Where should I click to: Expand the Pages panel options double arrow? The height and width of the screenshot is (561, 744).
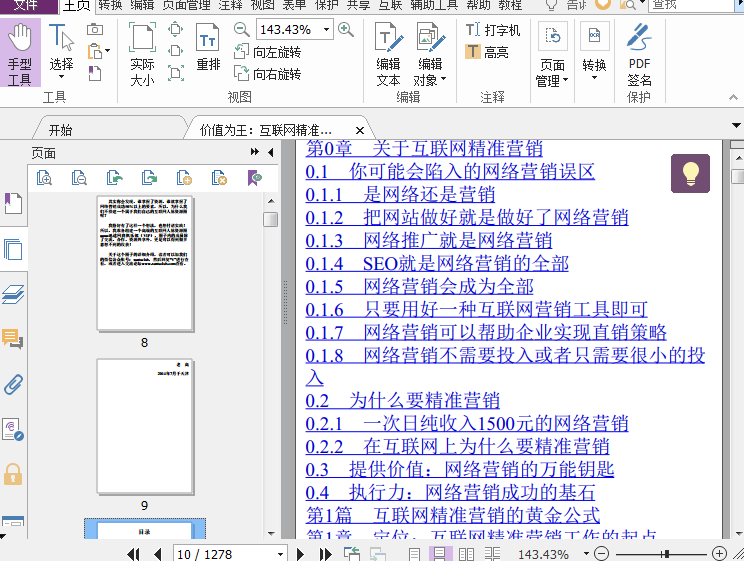[x=255, y=152]
